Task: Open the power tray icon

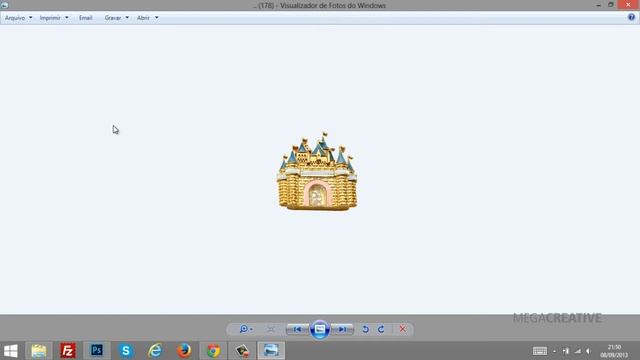Action: click(x=566, y=351)
